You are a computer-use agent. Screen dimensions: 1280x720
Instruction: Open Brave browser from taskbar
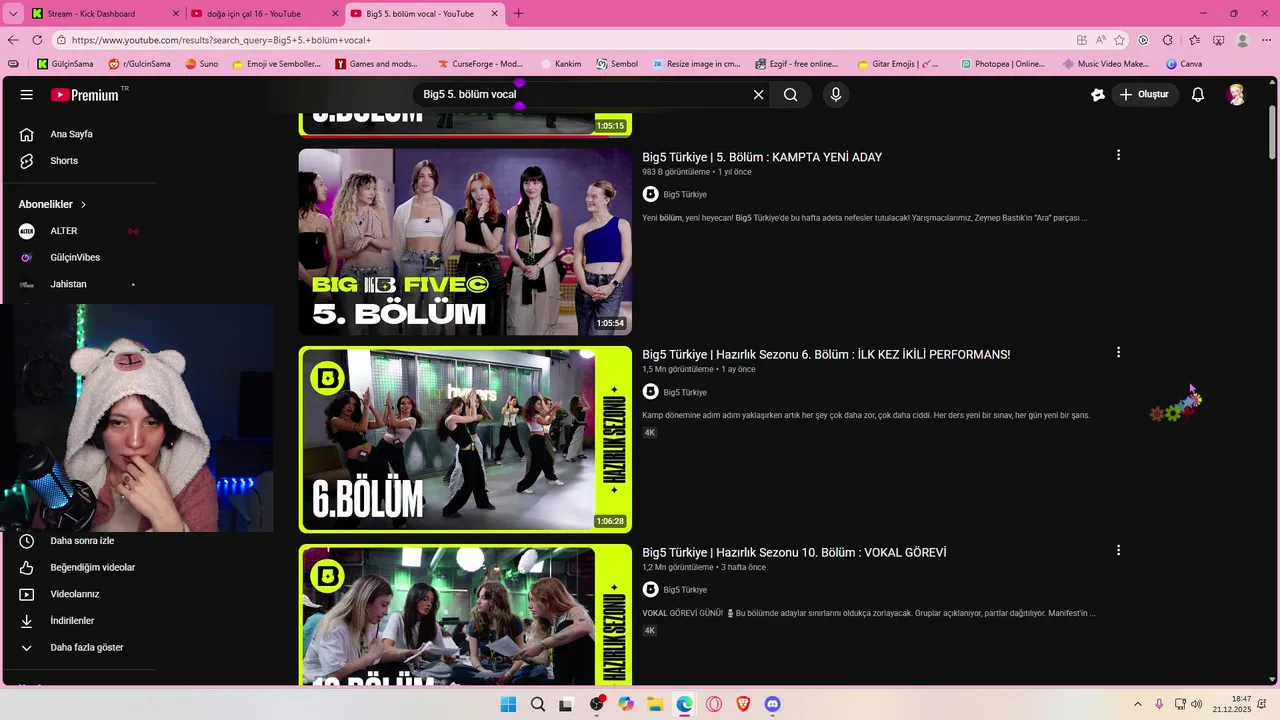(743, 704)
